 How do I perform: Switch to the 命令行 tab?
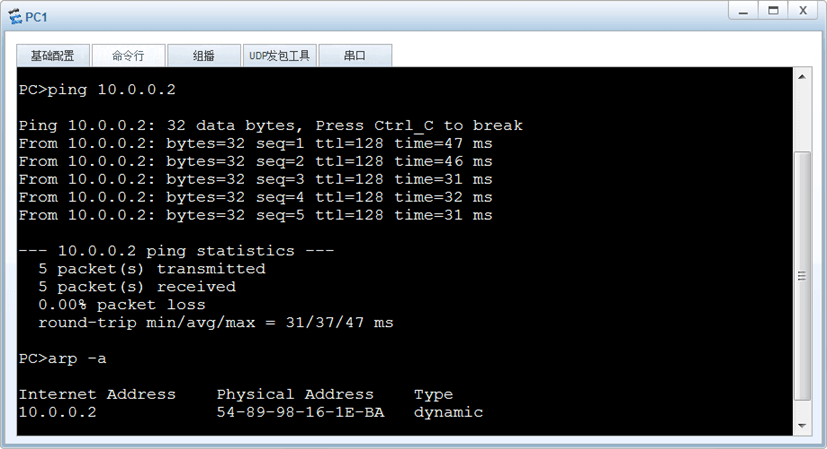tap(129, 55)
